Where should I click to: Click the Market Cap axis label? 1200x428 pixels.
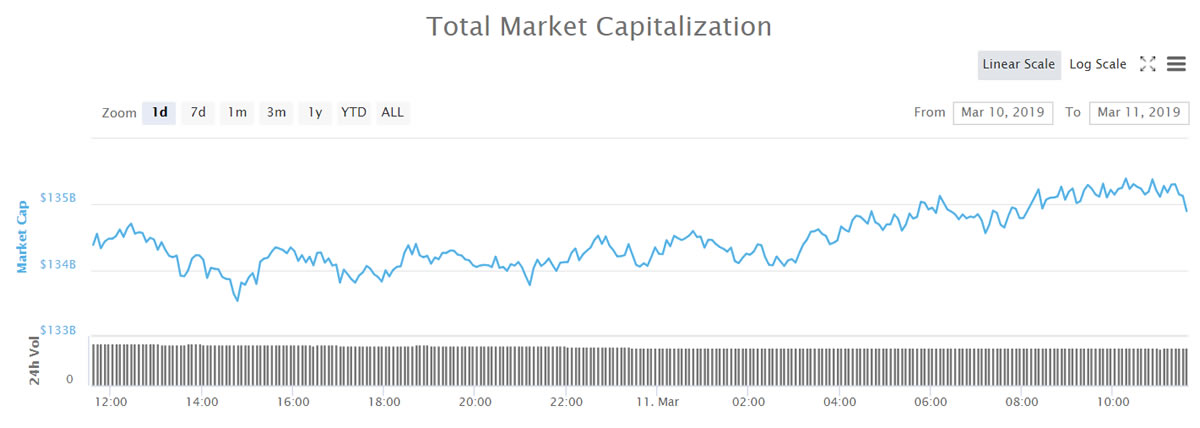[x=22, y=236]
